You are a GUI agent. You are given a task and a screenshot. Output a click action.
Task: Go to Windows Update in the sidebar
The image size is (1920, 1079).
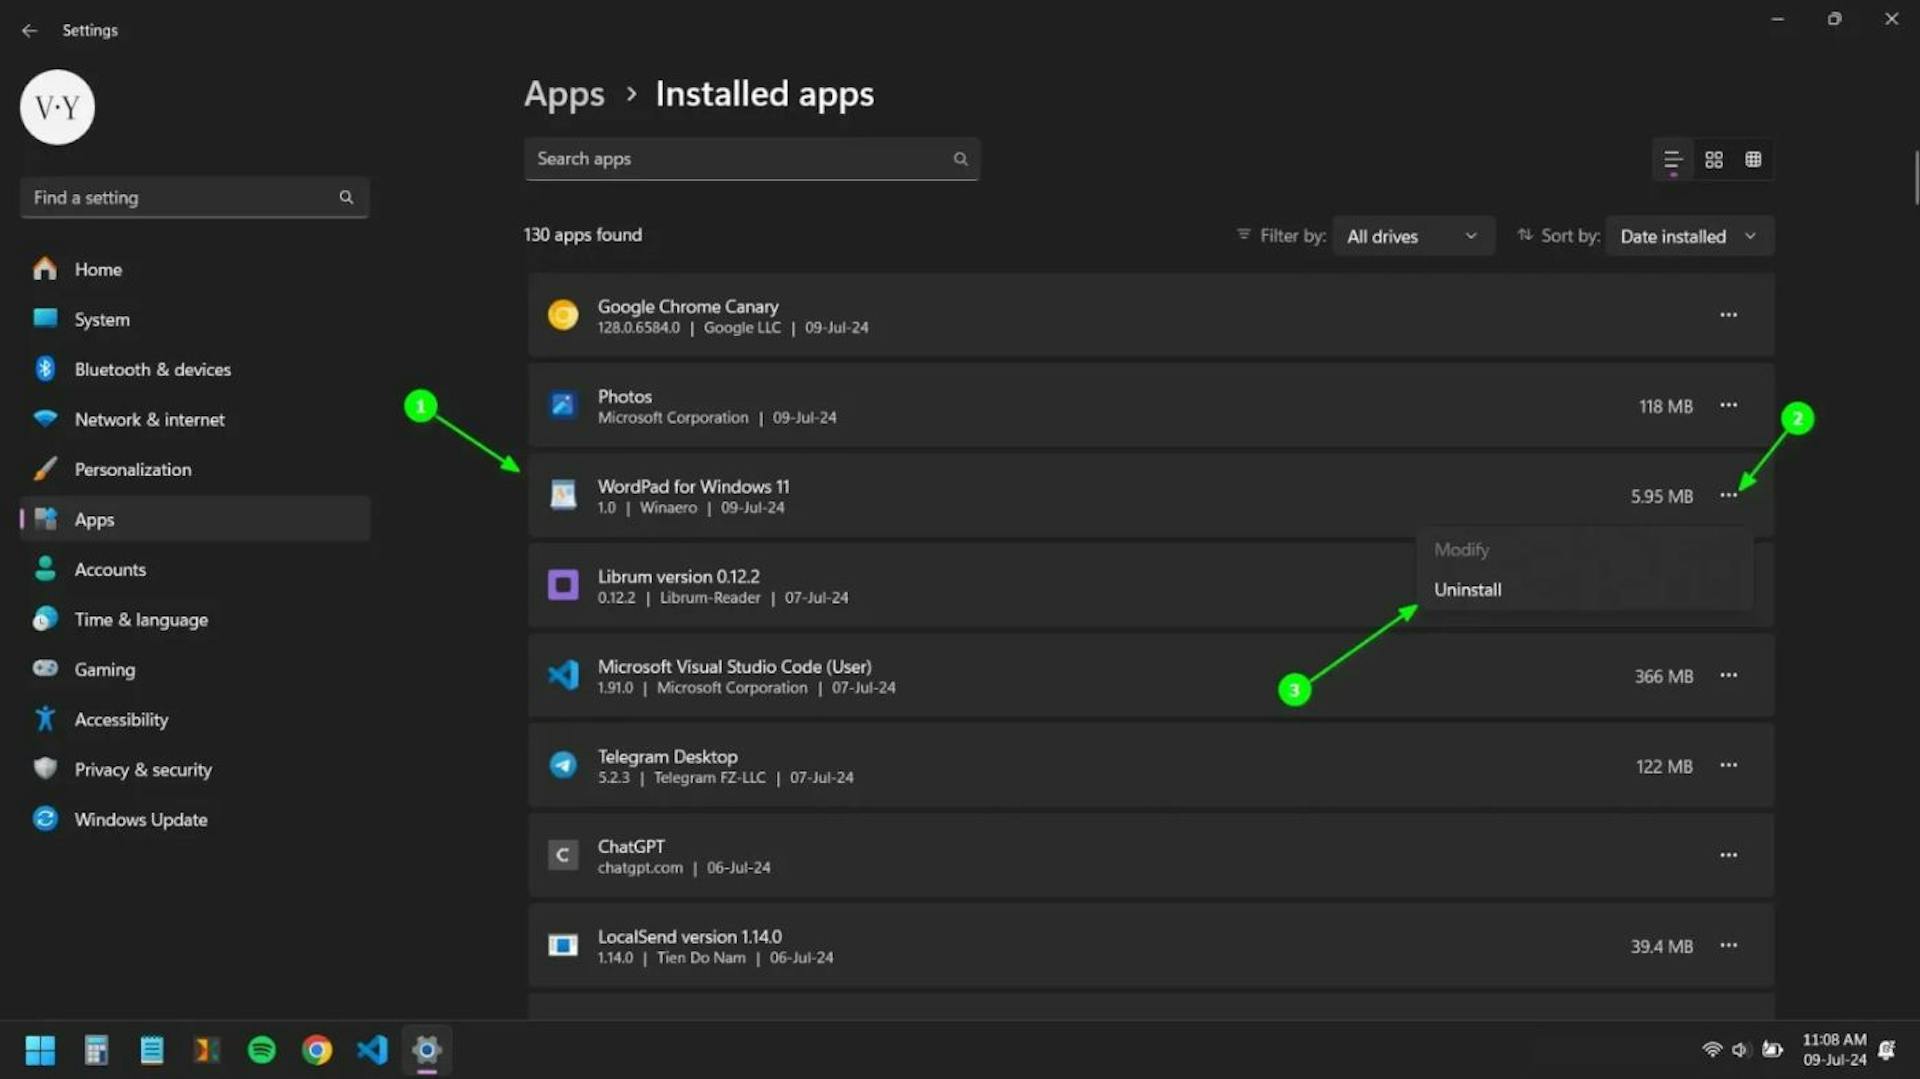[x=140, y=820]
